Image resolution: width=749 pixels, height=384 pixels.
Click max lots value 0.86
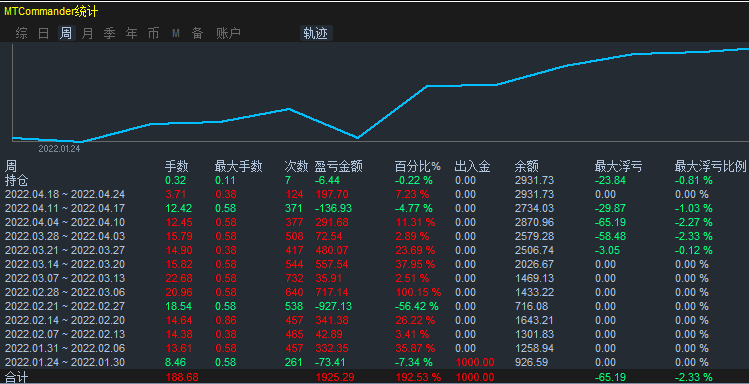(x=225, y=320)
